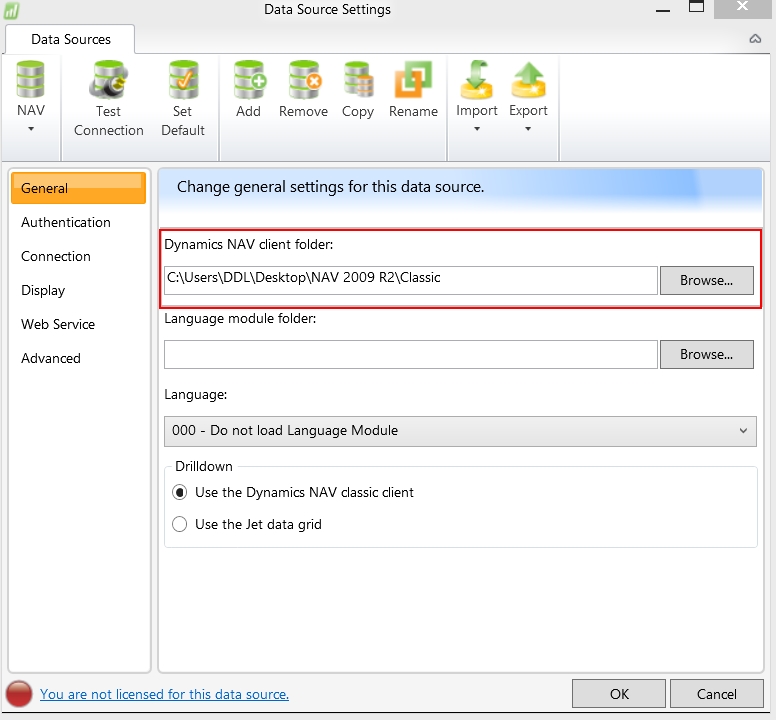Viewport: 776px width, 720px height.
Task: Cancel the Data Source Settings dialog
Action: (717, 694)
